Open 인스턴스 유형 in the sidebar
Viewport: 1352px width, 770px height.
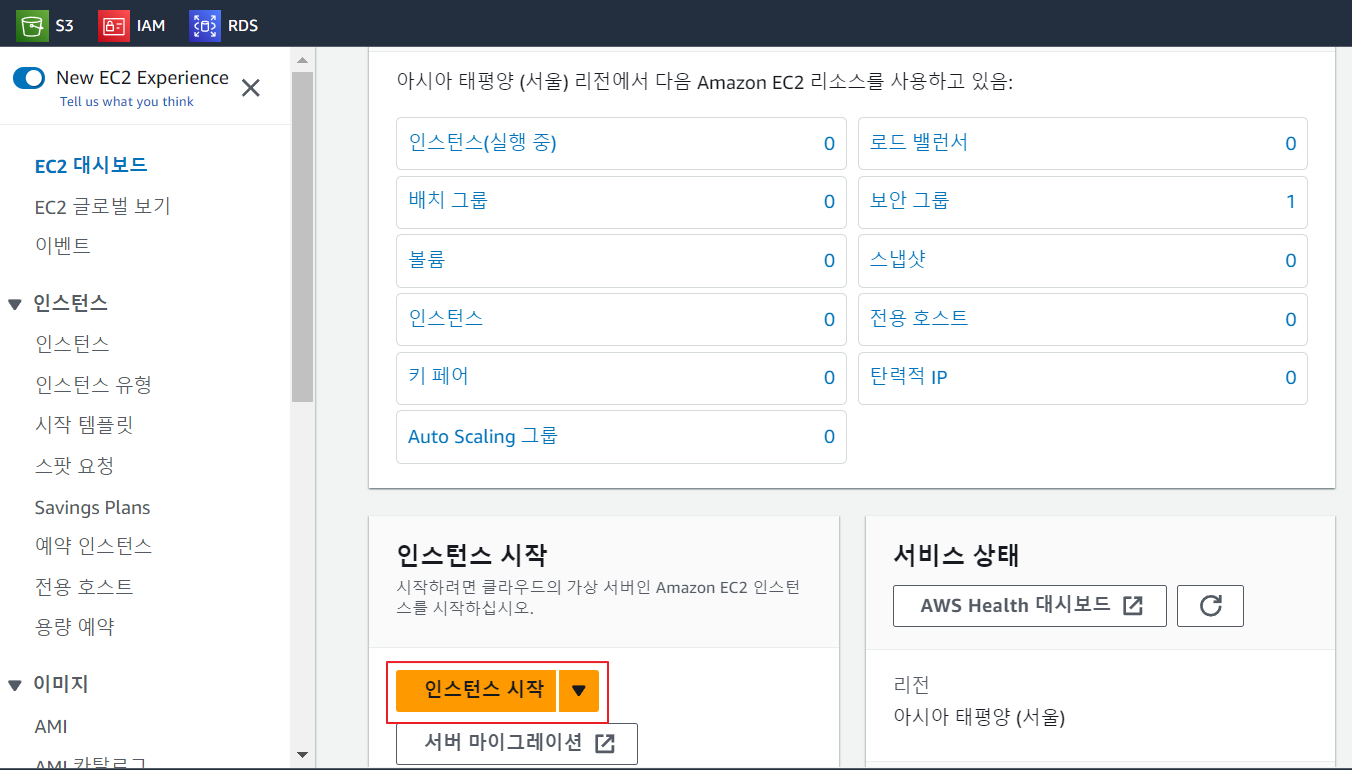(93, 384)
